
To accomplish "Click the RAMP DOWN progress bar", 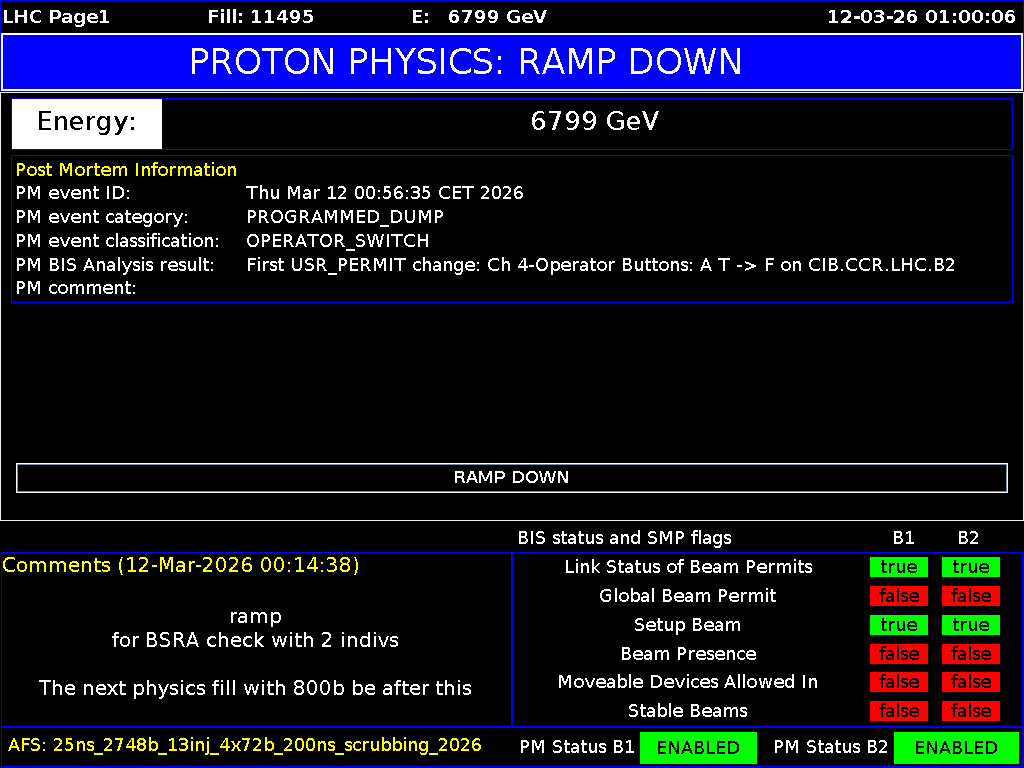I will (x=511, y=477).
